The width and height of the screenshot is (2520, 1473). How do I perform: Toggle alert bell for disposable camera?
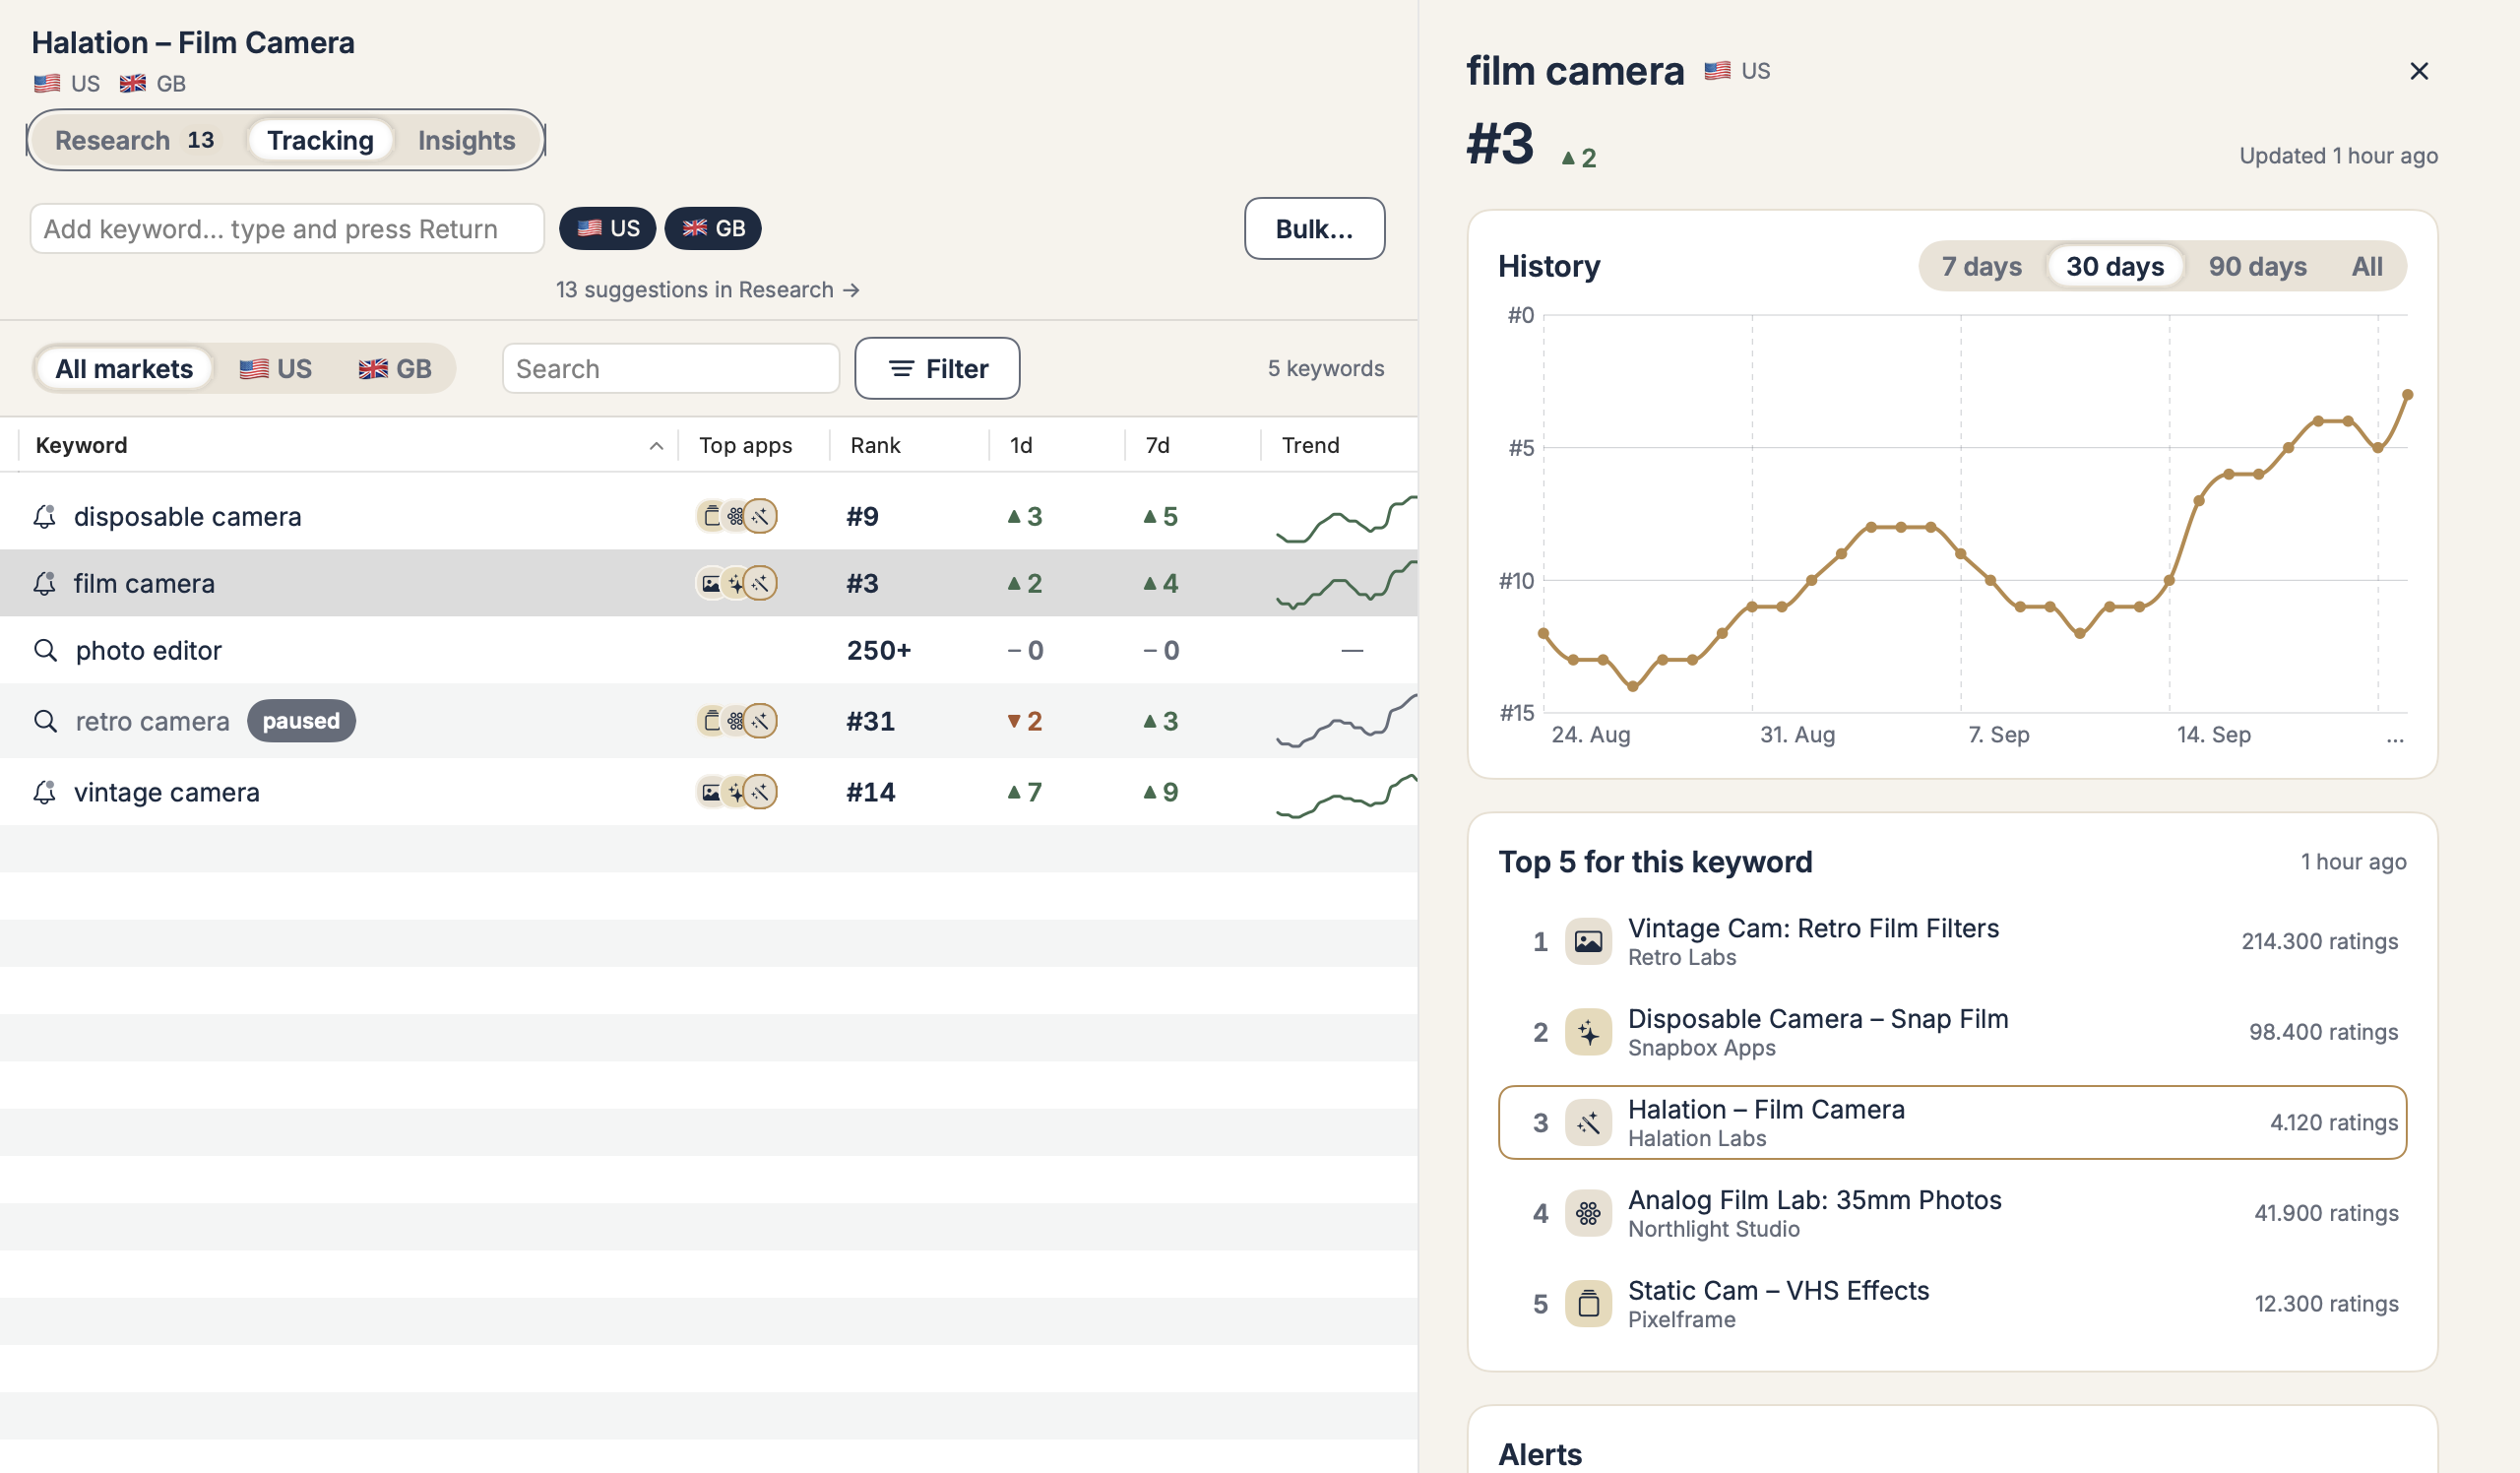[x=44, y=516]
